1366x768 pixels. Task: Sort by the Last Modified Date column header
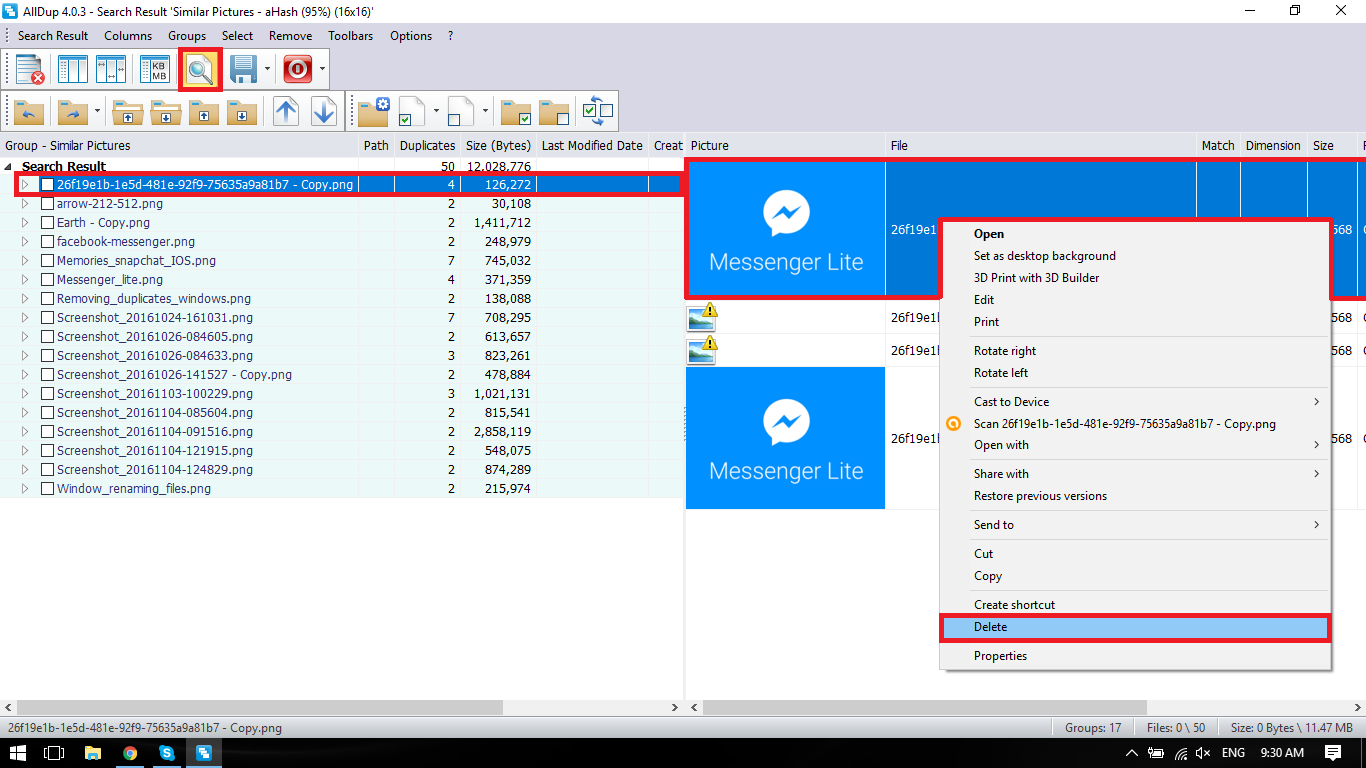592,146
